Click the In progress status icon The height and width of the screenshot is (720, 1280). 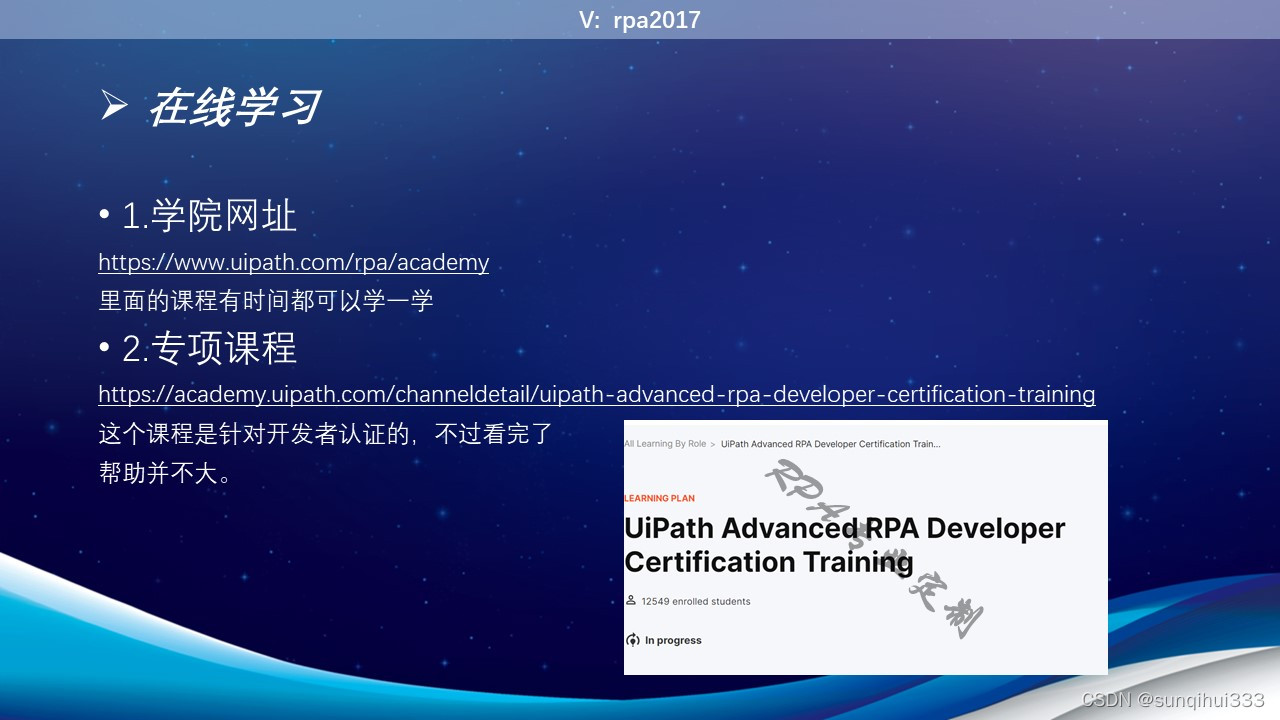click(632, 640)
